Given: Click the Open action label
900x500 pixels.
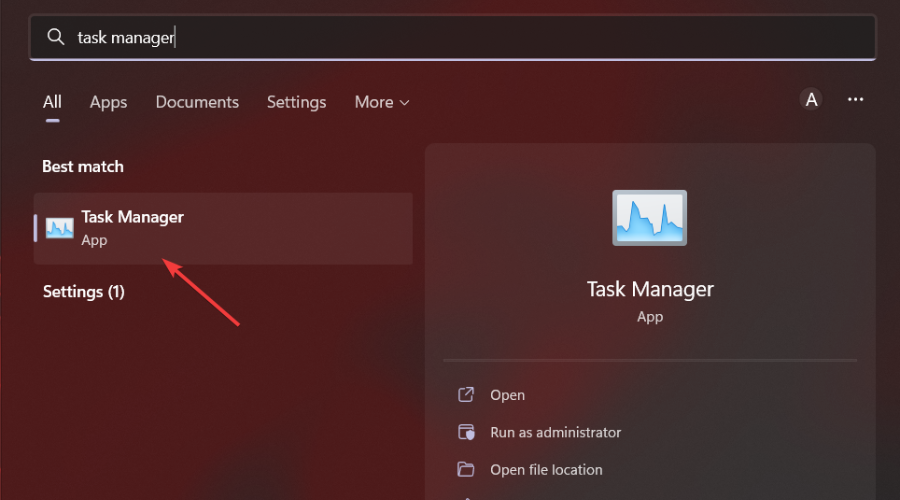Looking at the screenshot, I should [x=507, y=395].
